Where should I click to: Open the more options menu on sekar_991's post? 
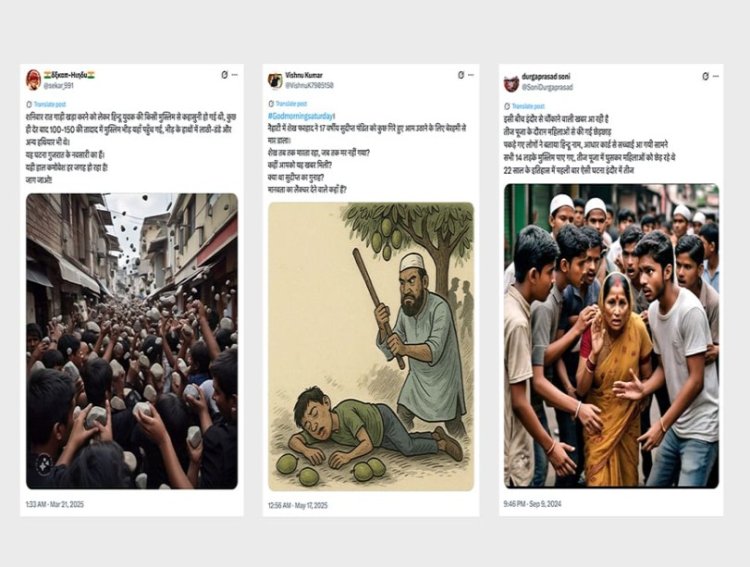(234, 75)
